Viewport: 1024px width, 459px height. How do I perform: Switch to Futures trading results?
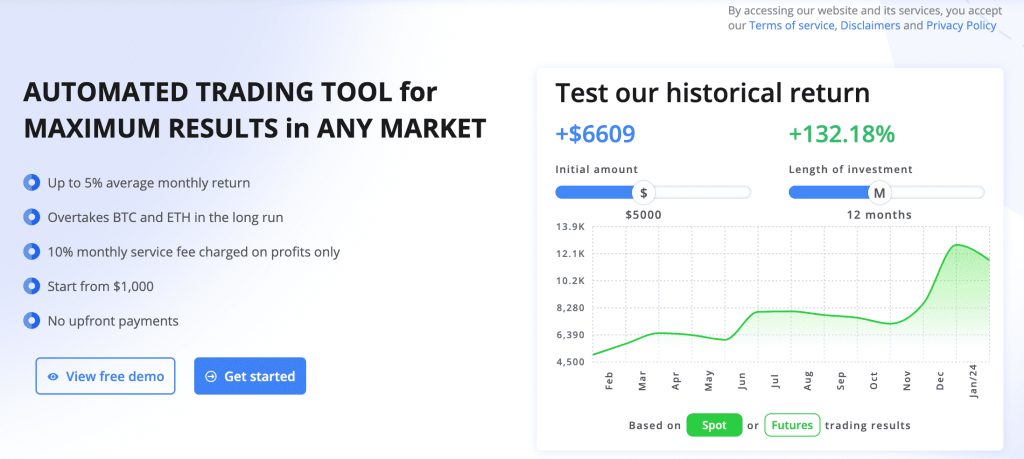point(792,425)
